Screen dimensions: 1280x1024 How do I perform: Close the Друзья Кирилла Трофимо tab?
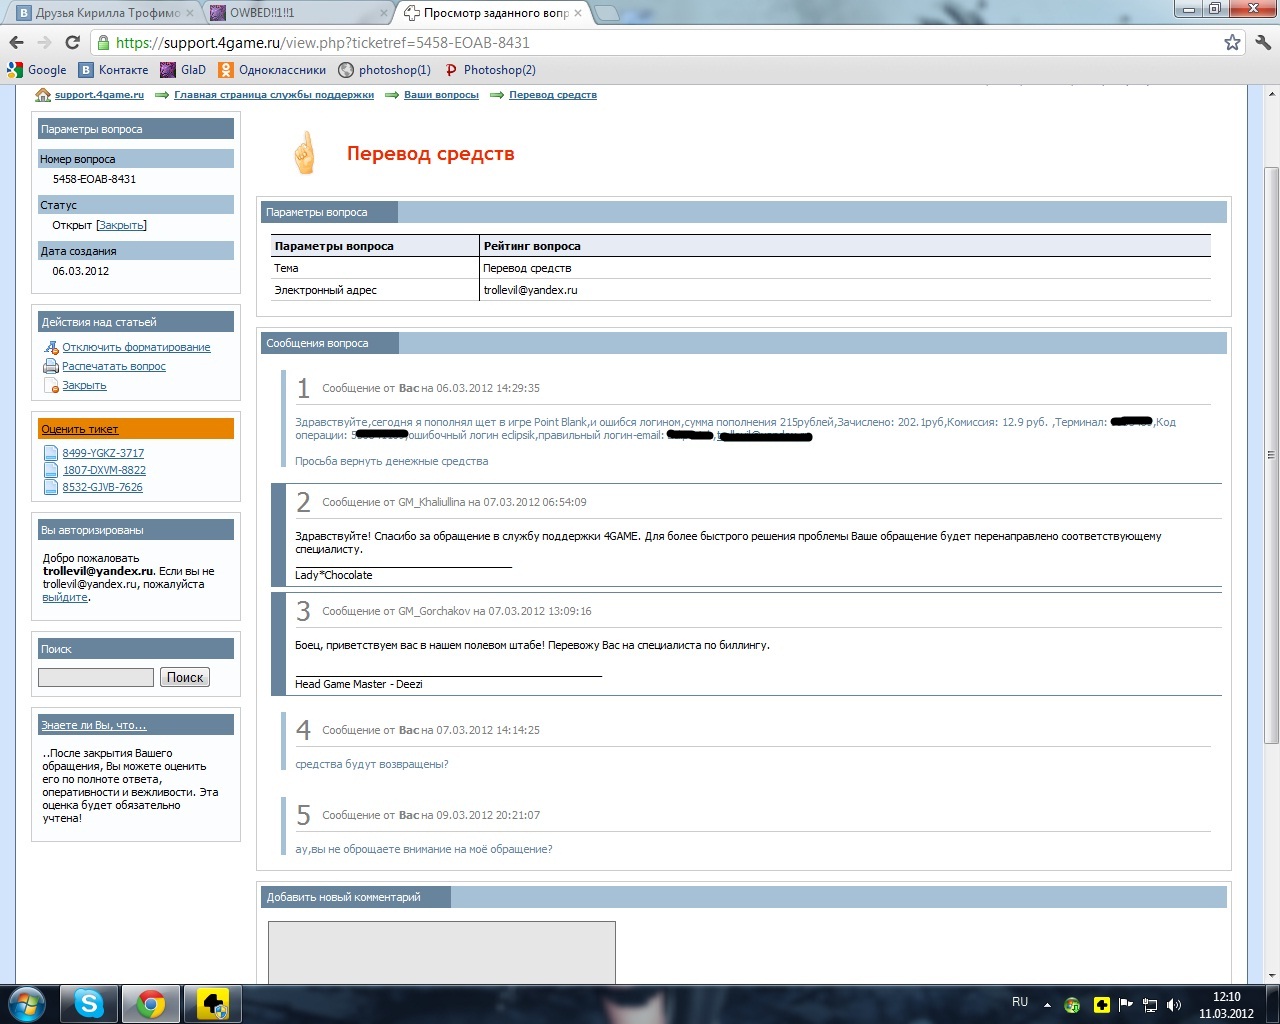tap(190, 13)
